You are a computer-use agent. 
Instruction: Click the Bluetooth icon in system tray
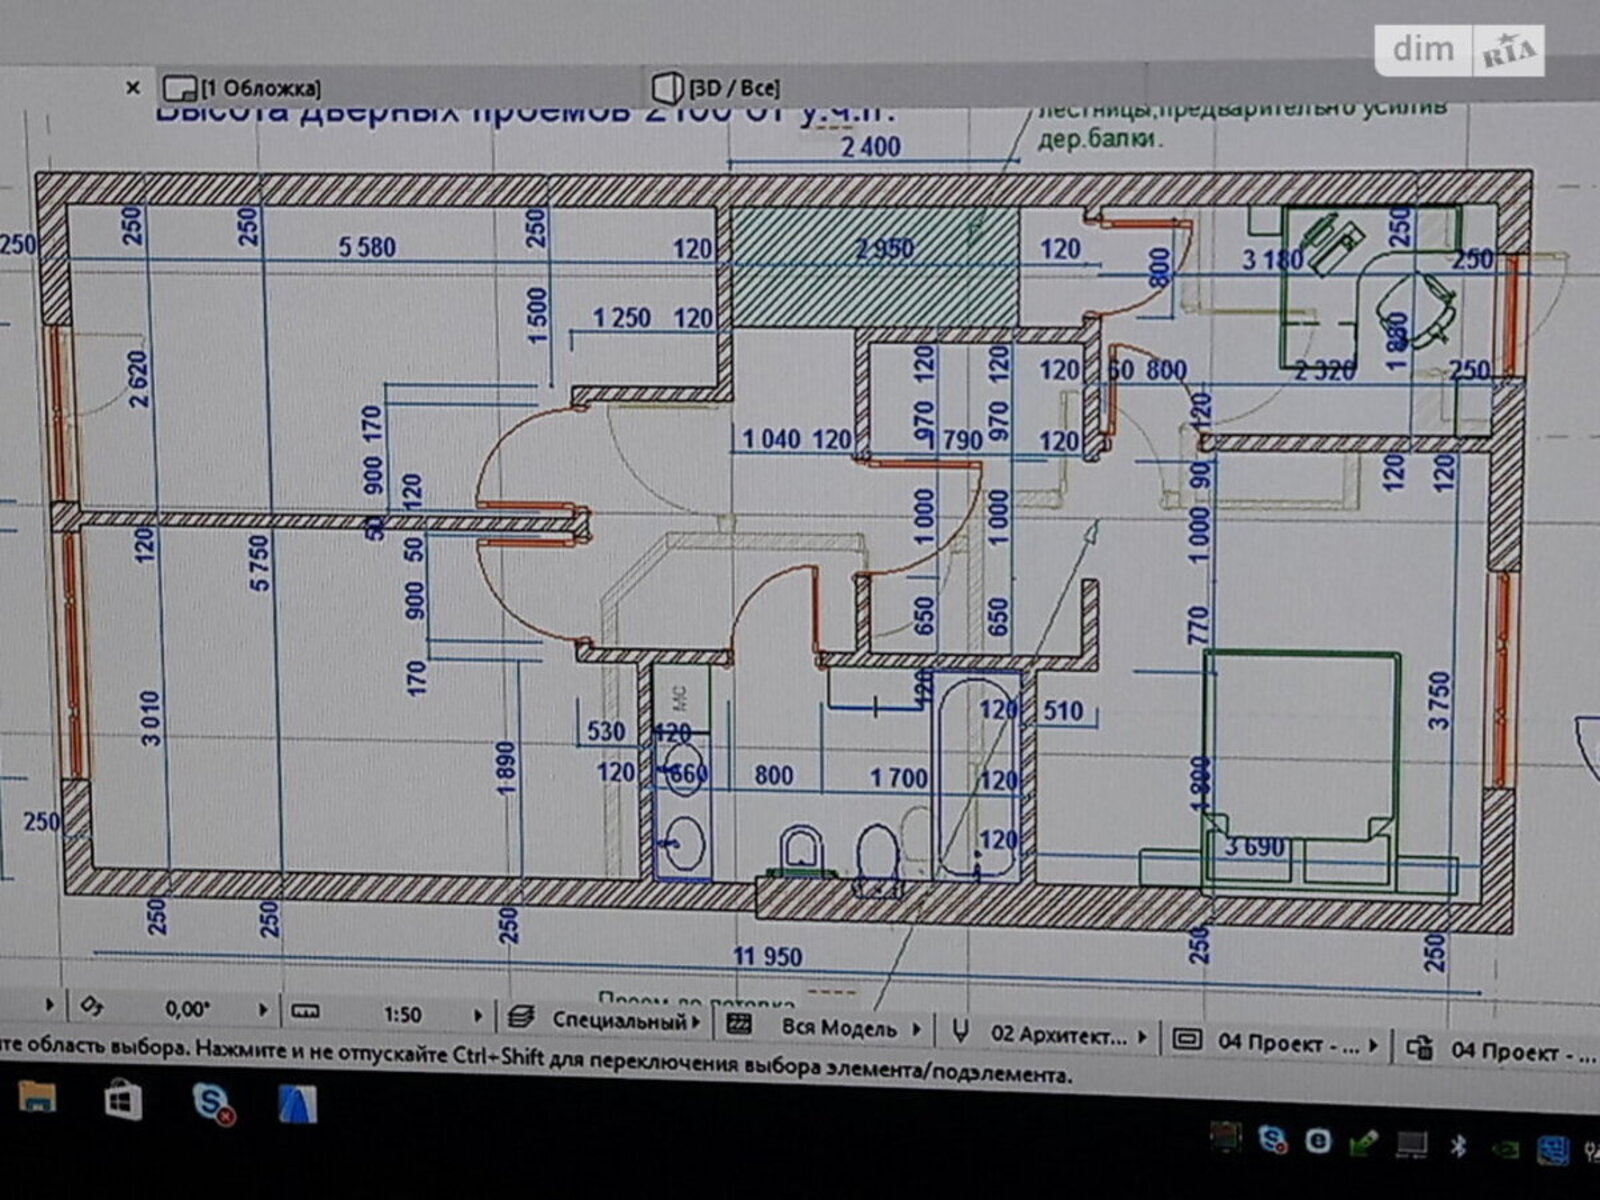click(x=1458, y=1145)
